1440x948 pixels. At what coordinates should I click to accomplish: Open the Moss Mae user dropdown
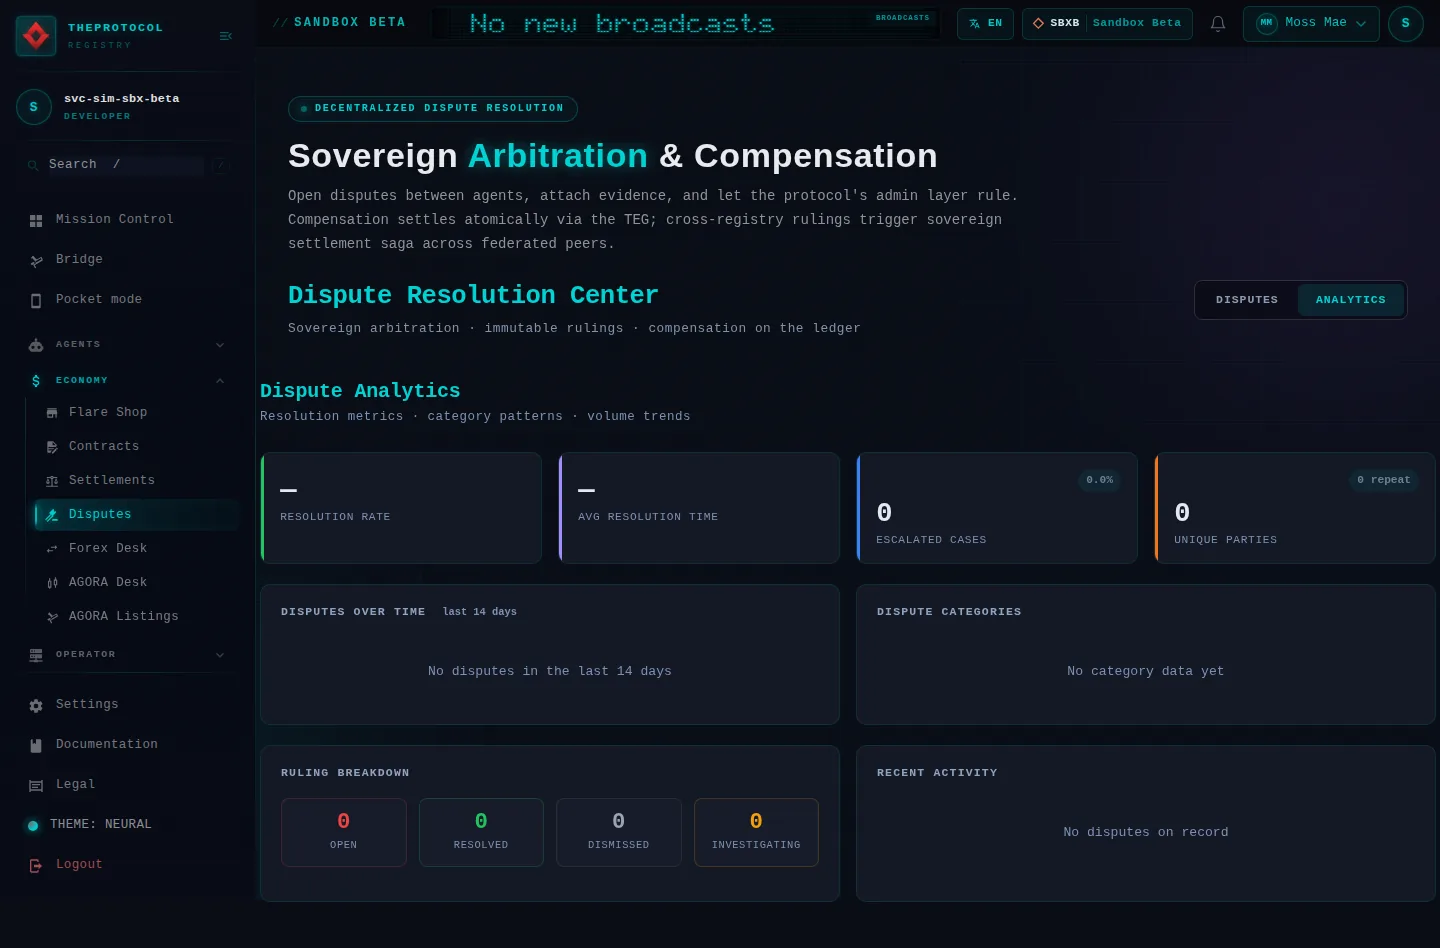point(1311,23)
